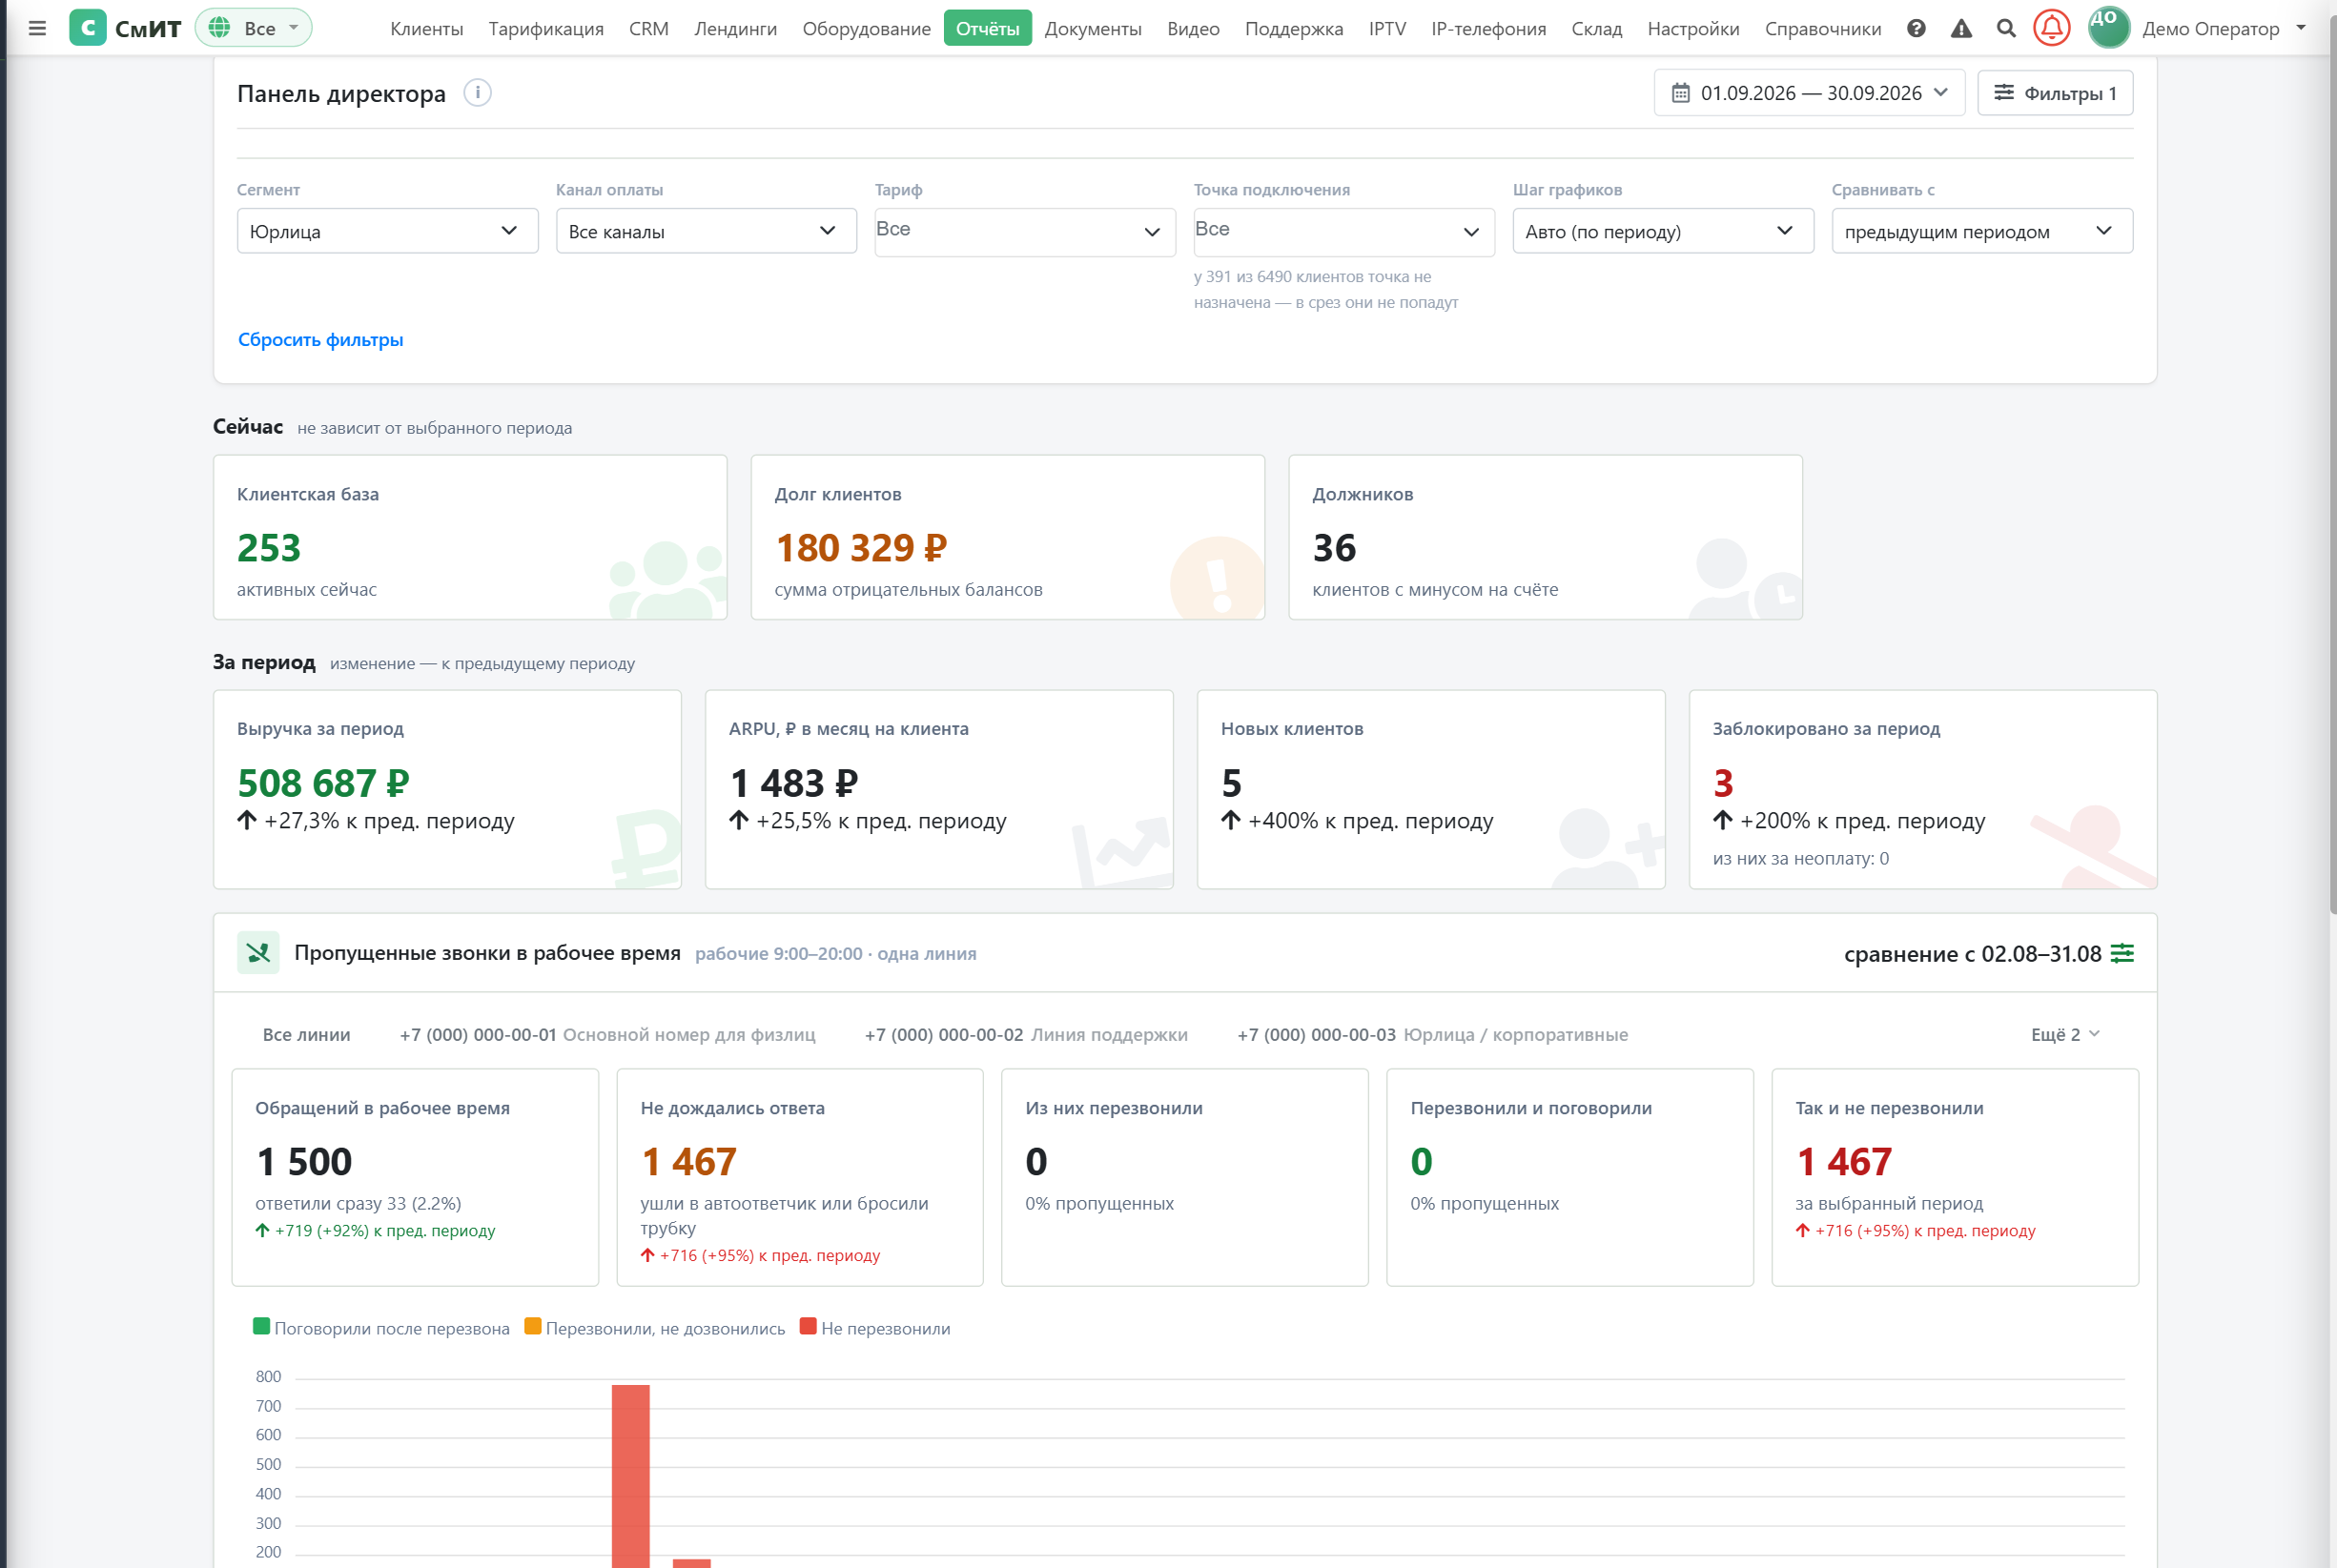Expand the Ещё 2 lines list
The height and width of the screenshot is (1568, 2337).
pos(2064,1034)
